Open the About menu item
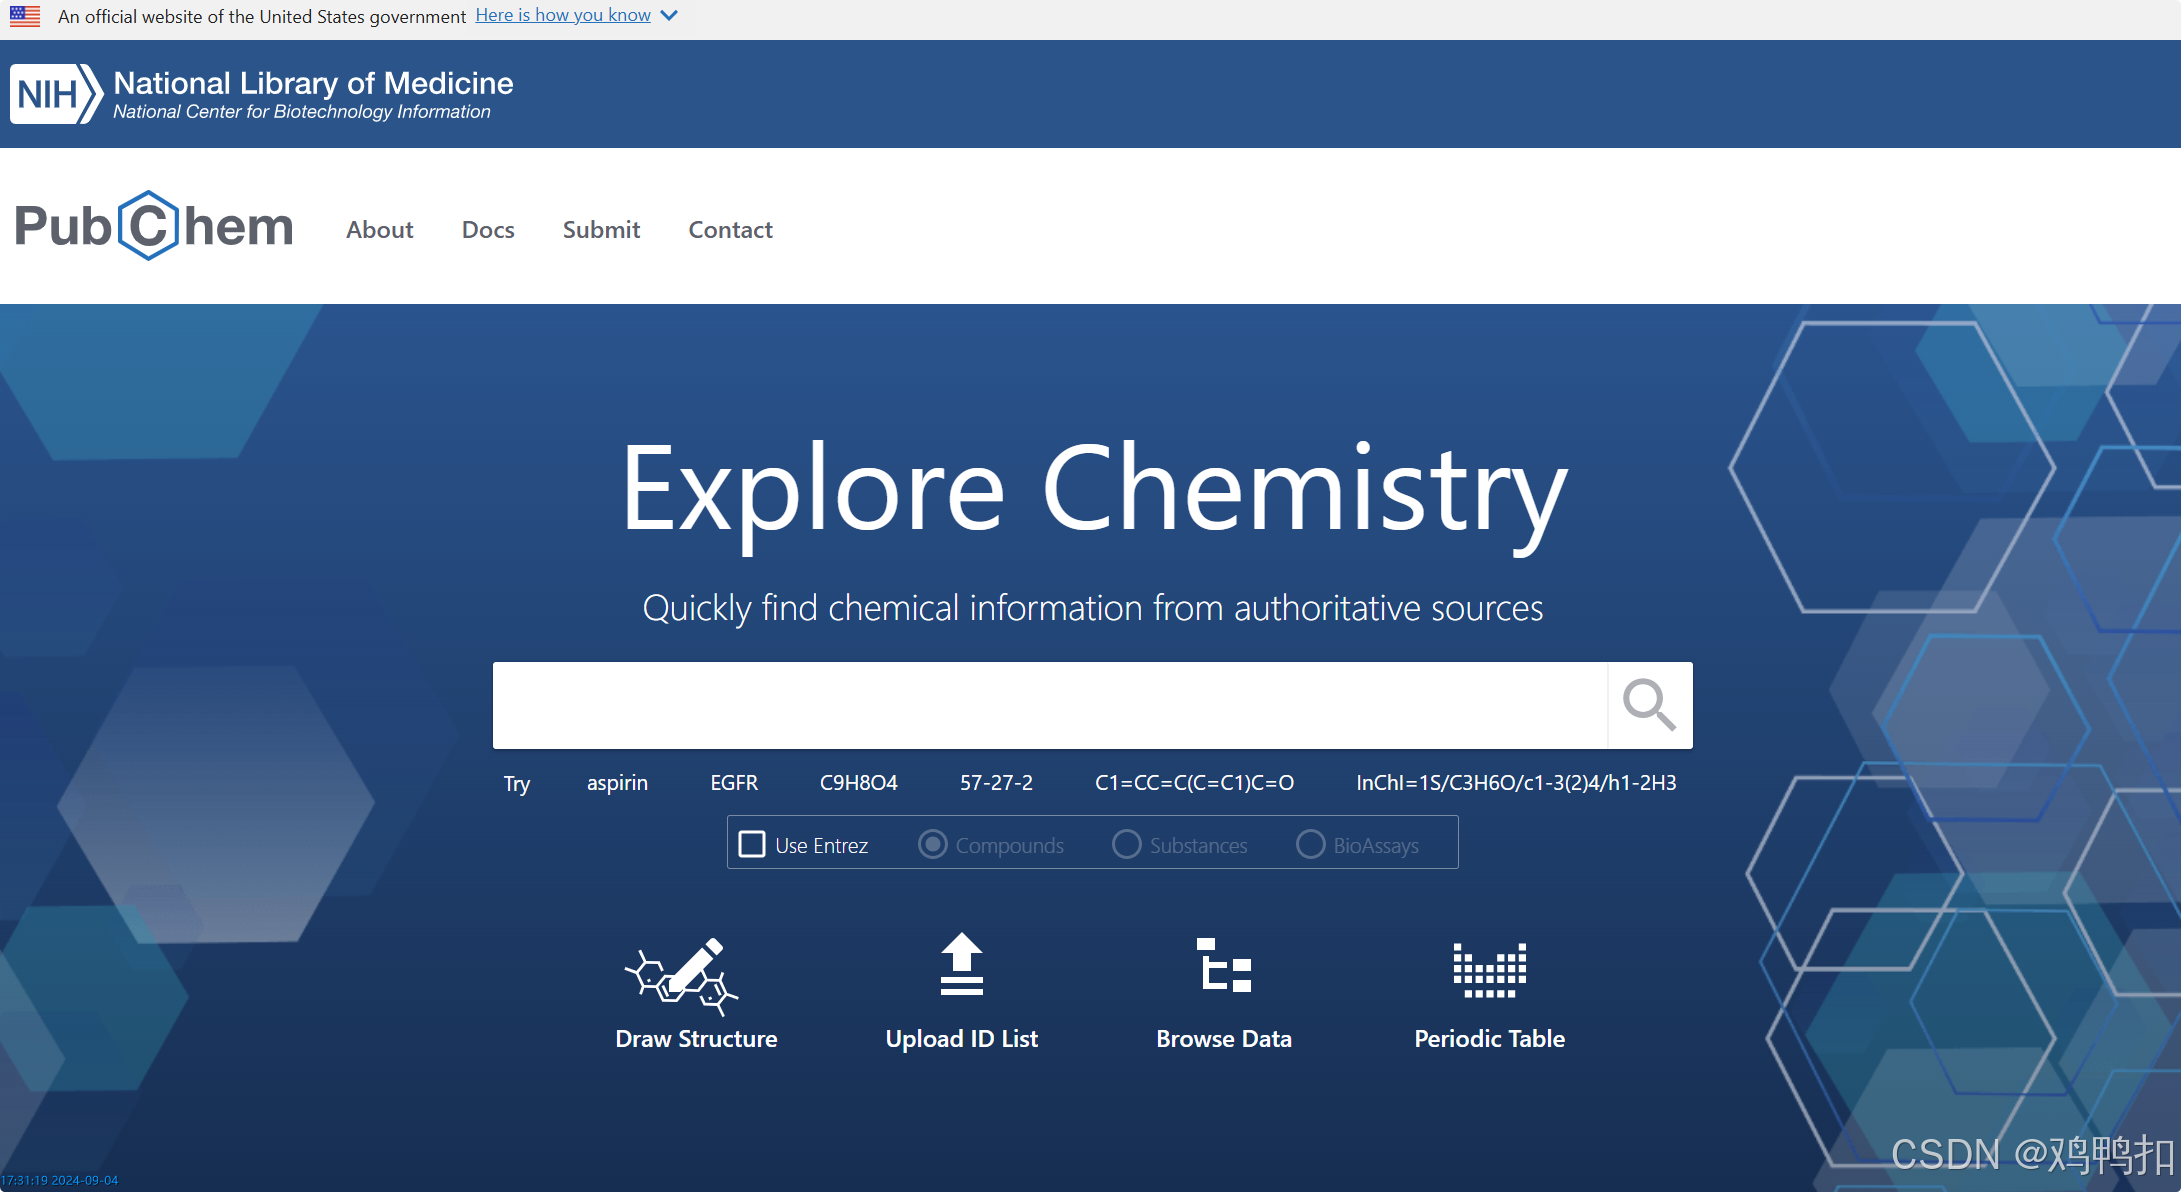 (379, 230)
